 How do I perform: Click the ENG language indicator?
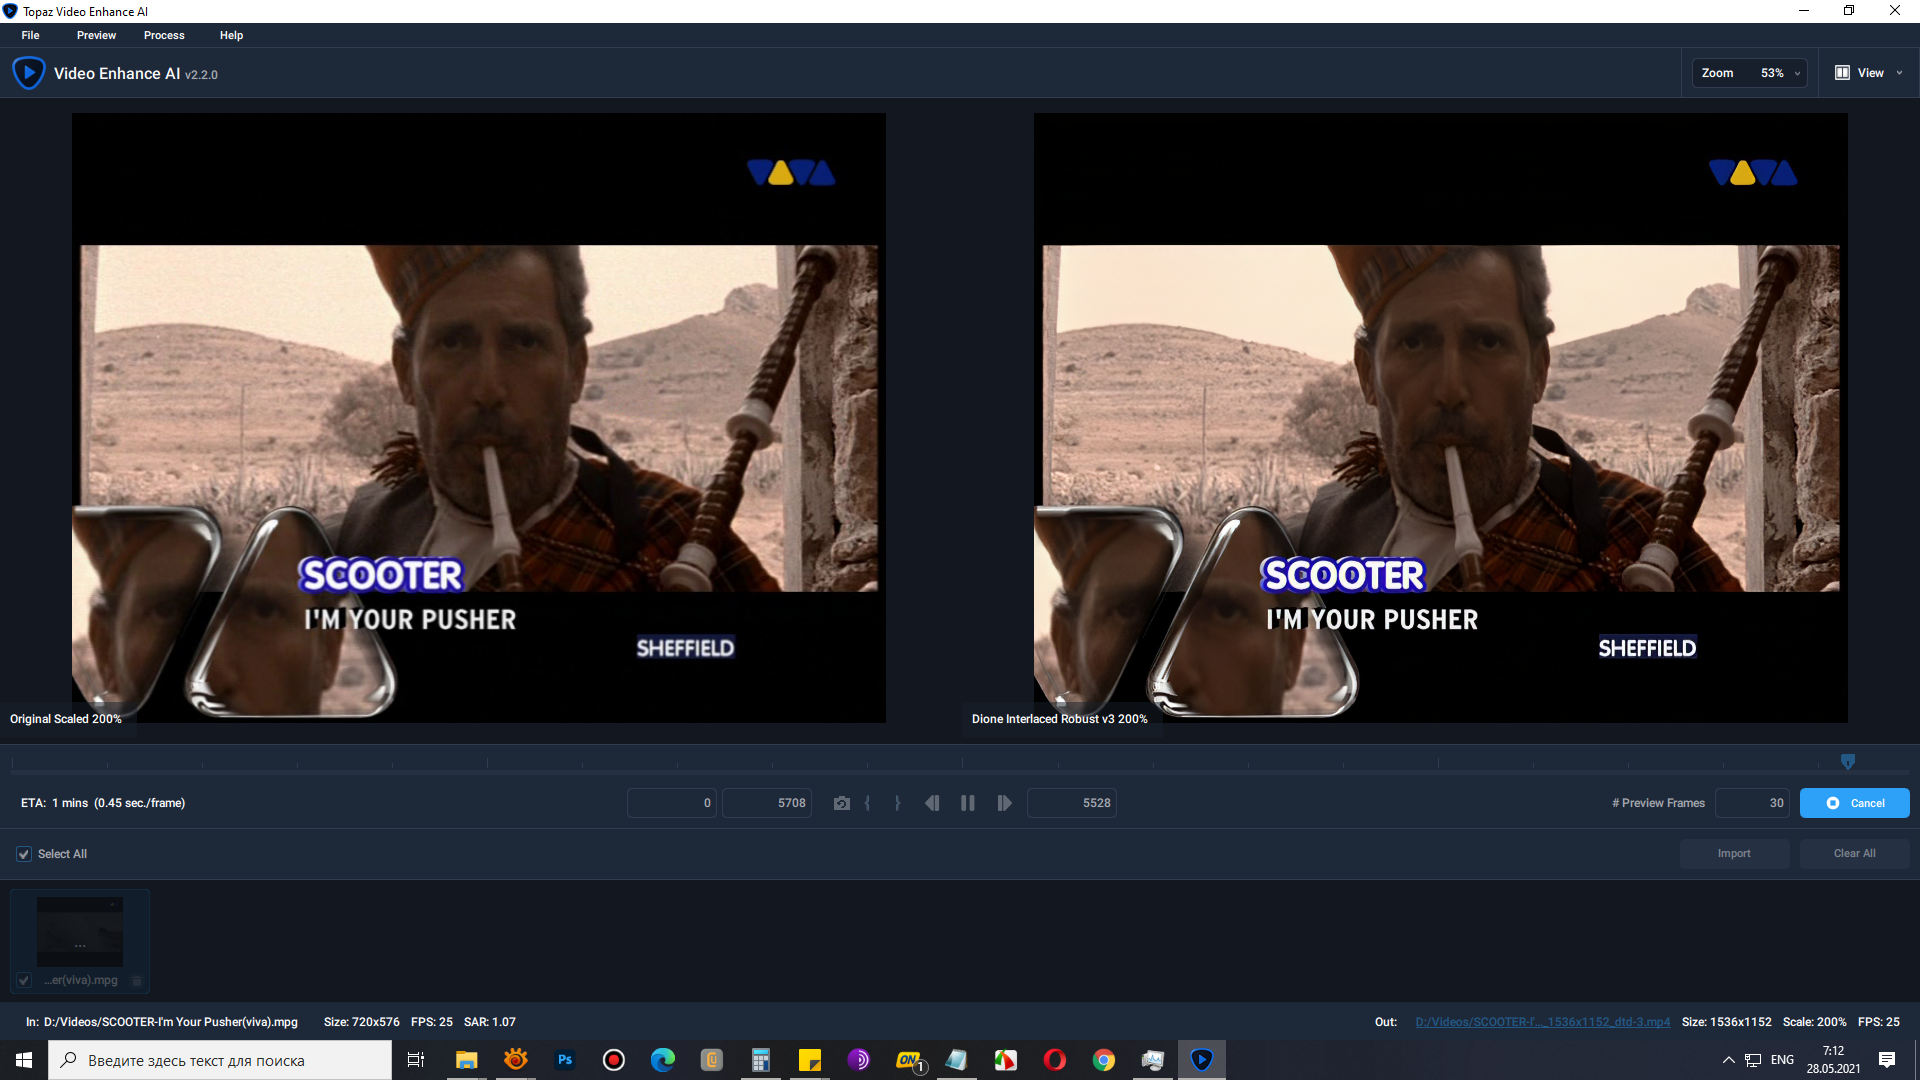1782,1060
